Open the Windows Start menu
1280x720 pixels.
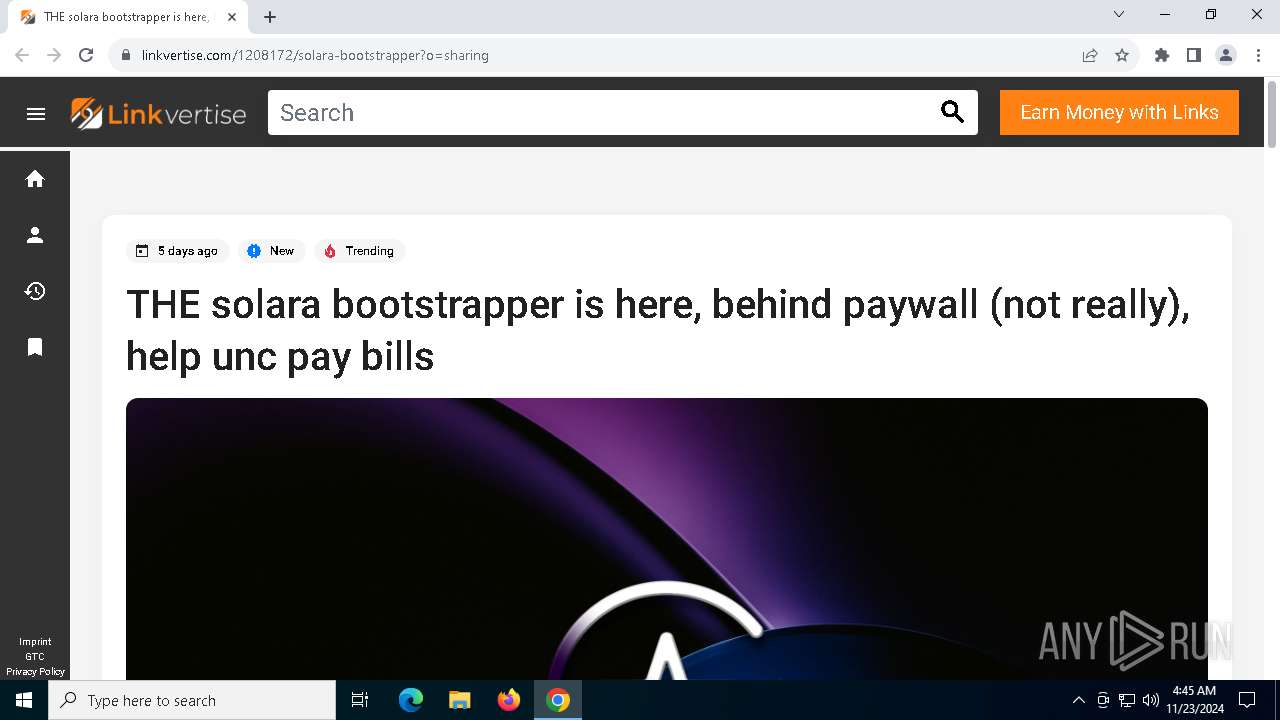24,700
